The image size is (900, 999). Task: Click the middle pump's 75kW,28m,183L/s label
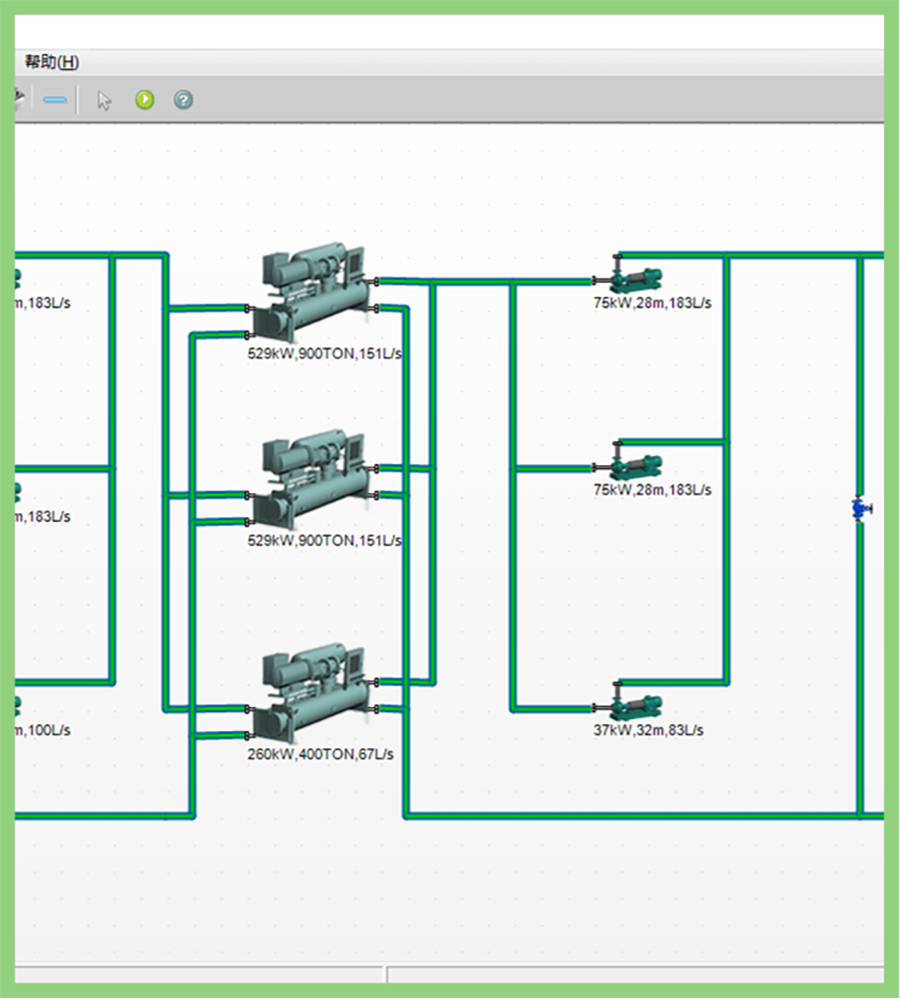[652, 490]
